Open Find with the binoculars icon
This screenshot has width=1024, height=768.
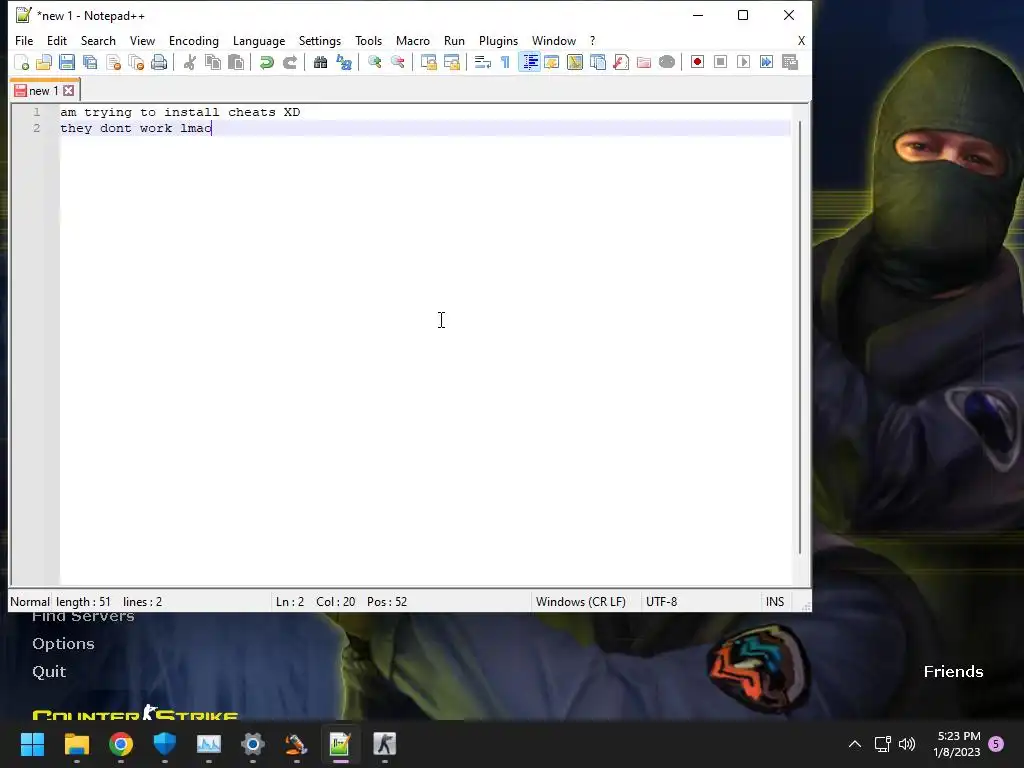(320, 62)
